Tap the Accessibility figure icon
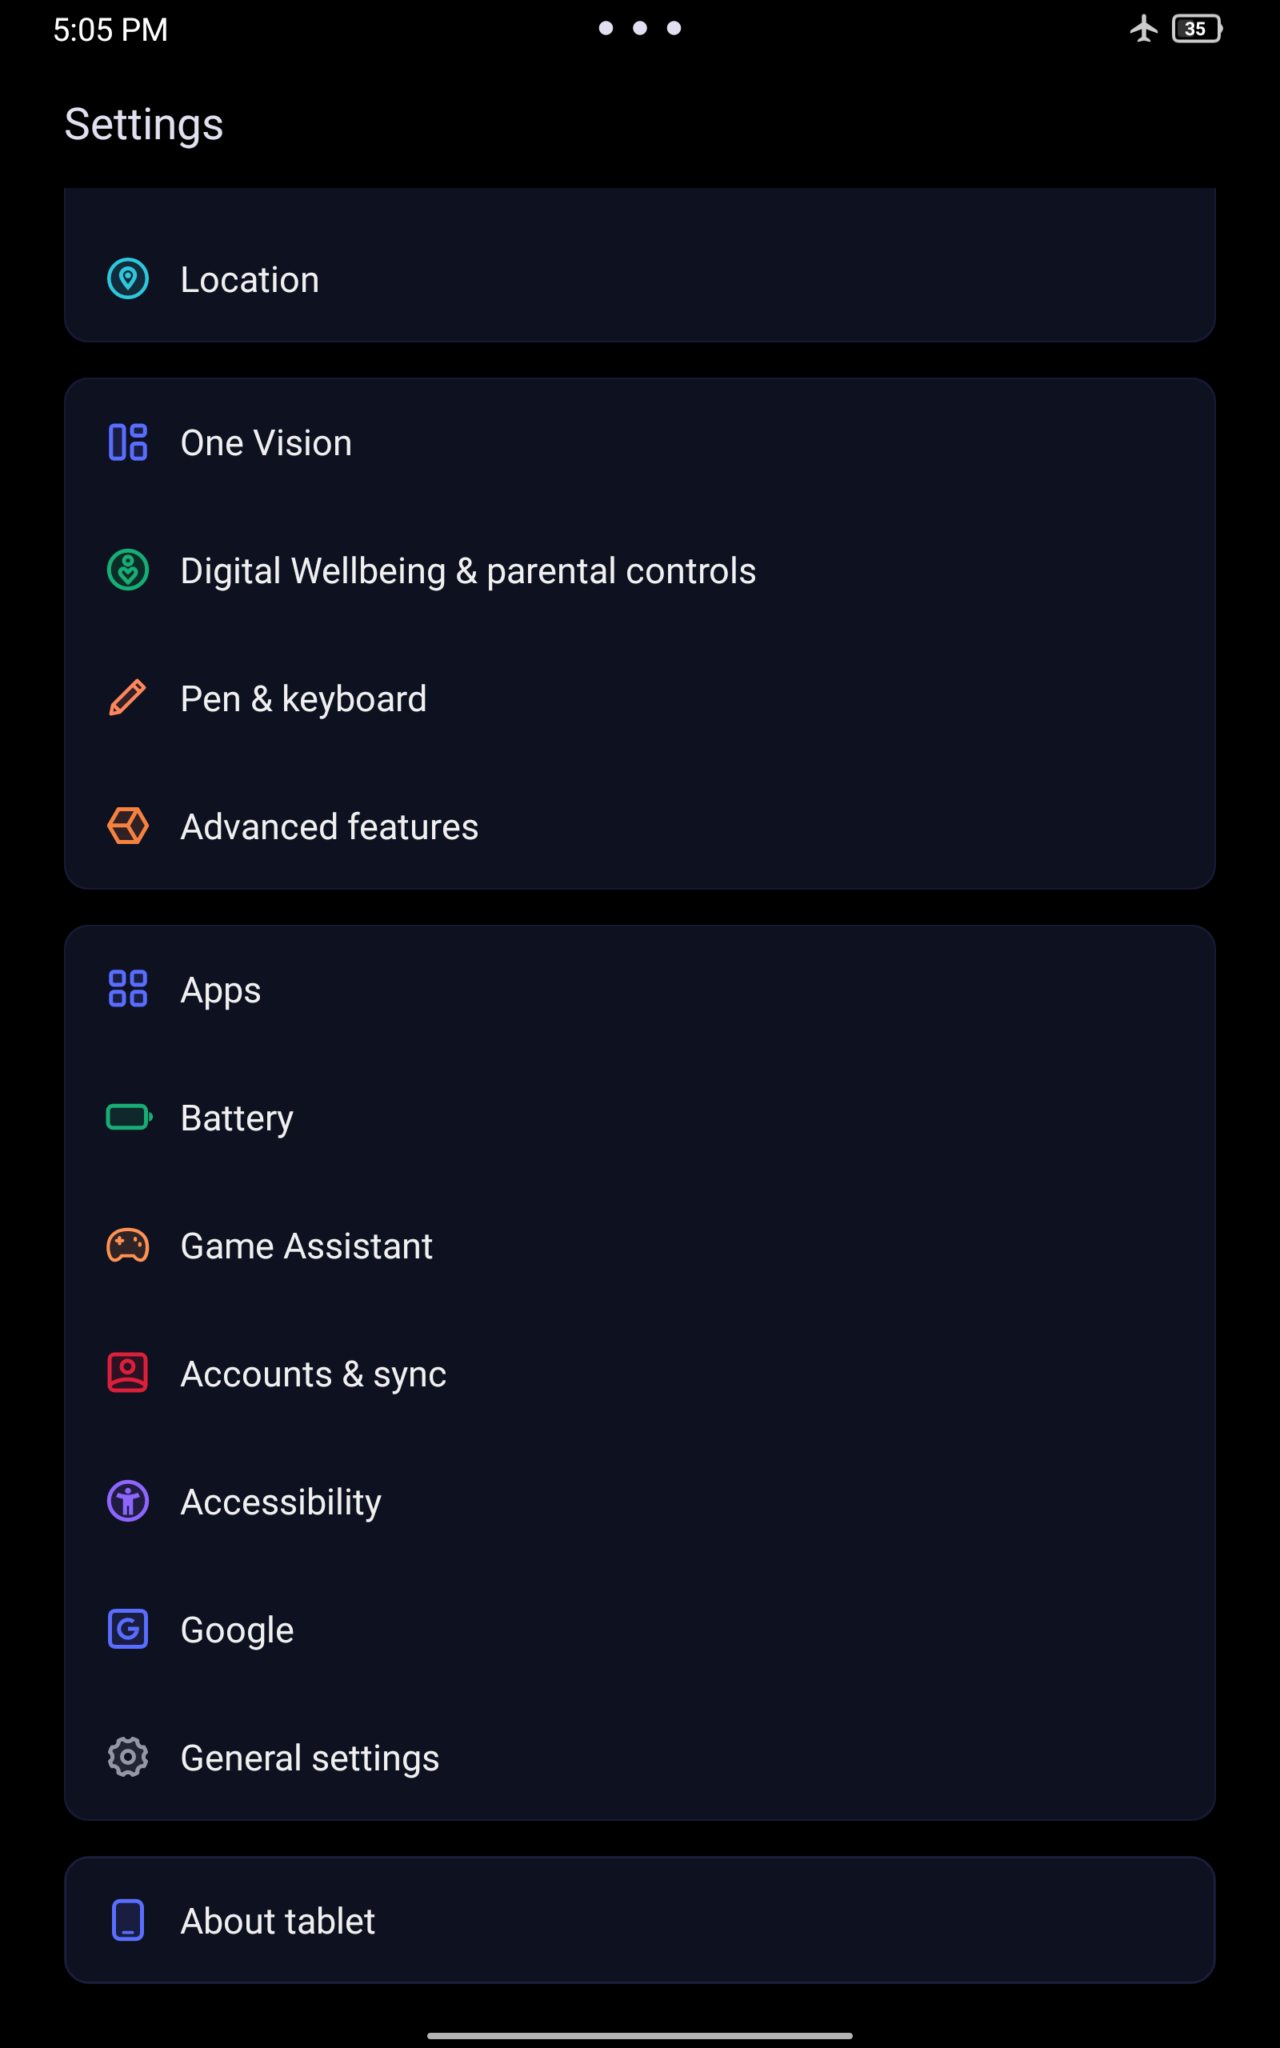1280x2048 pixels. [128, 1501]
